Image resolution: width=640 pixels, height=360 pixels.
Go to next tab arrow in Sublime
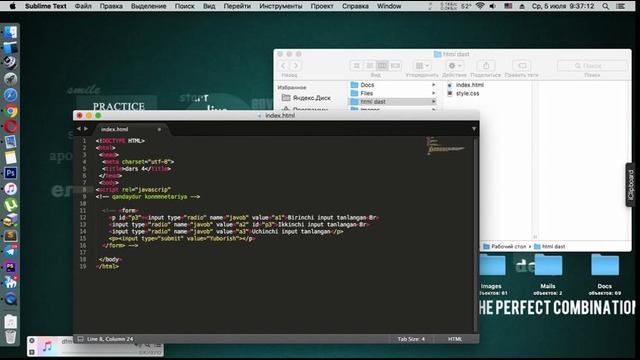click(x=86, y=129)
